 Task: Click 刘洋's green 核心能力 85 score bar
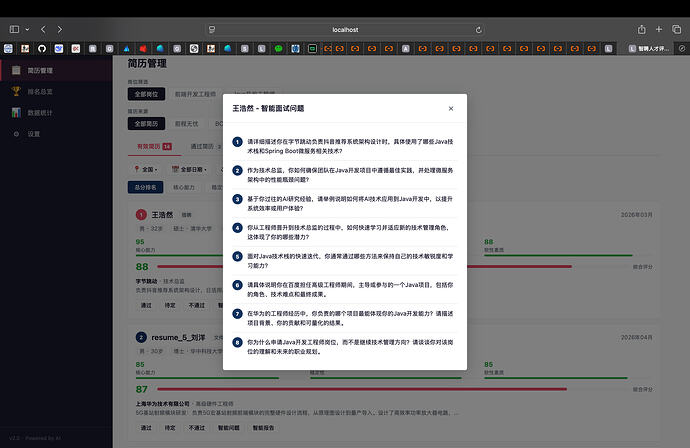(x=207, y=378)
